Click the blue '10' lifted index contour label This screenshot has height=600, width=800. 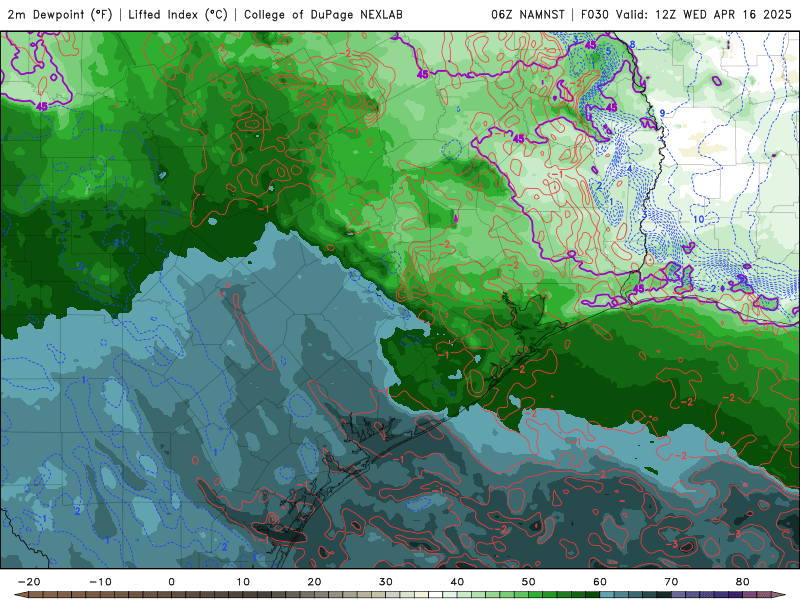698,219
